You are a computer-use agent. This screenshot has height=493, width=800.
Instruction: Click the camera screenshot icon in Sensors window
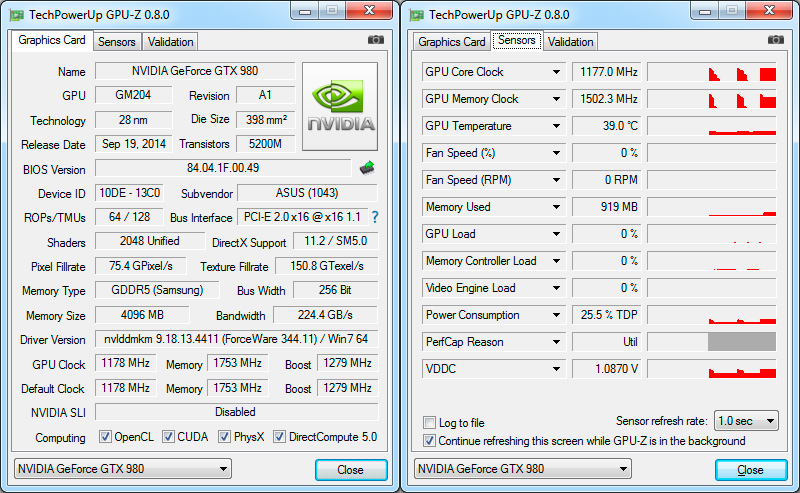point(776,40)
